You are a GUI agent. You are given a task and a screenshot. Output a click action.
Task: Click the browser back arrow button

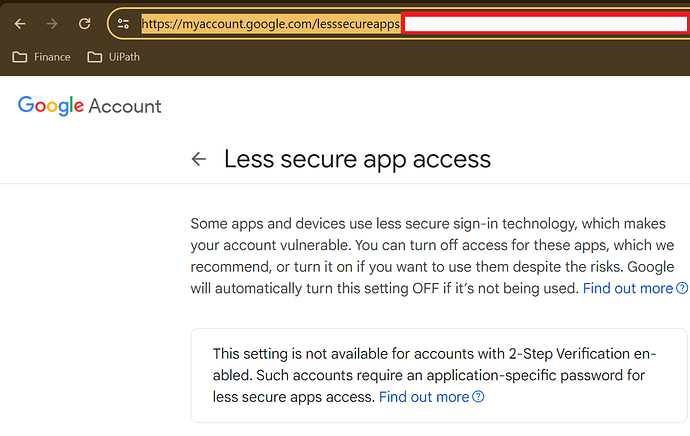(20, 23)
